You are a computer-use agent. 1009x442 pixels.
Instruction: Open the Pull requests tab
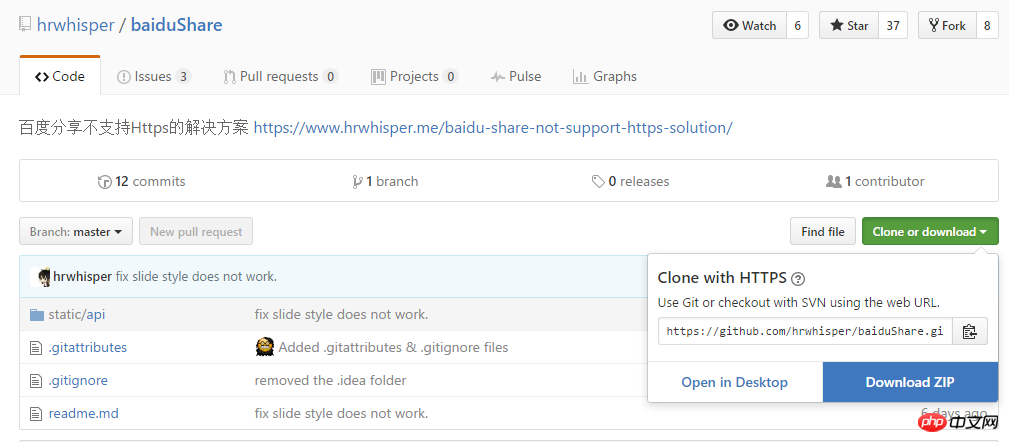click(280, 76)
